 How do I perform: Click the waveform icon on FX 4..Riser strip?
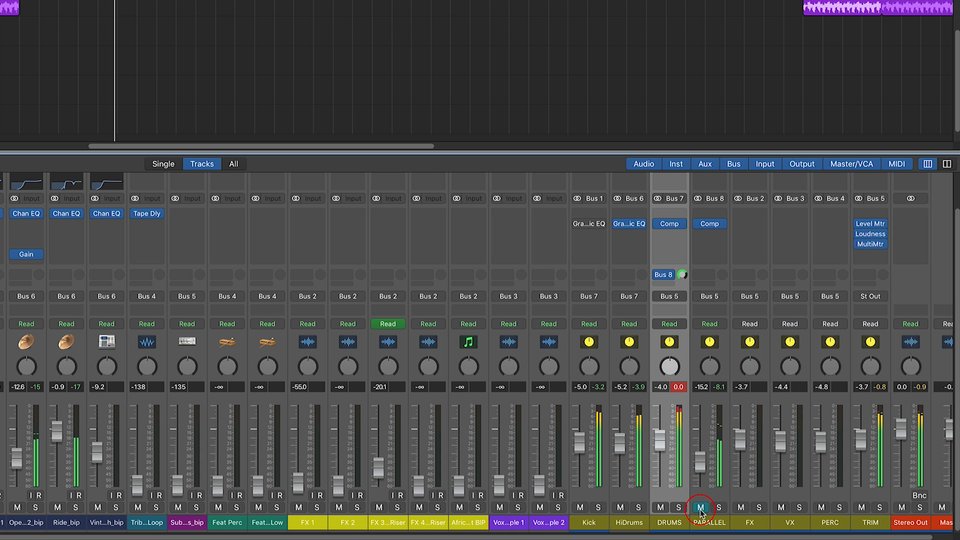point(428,342)
